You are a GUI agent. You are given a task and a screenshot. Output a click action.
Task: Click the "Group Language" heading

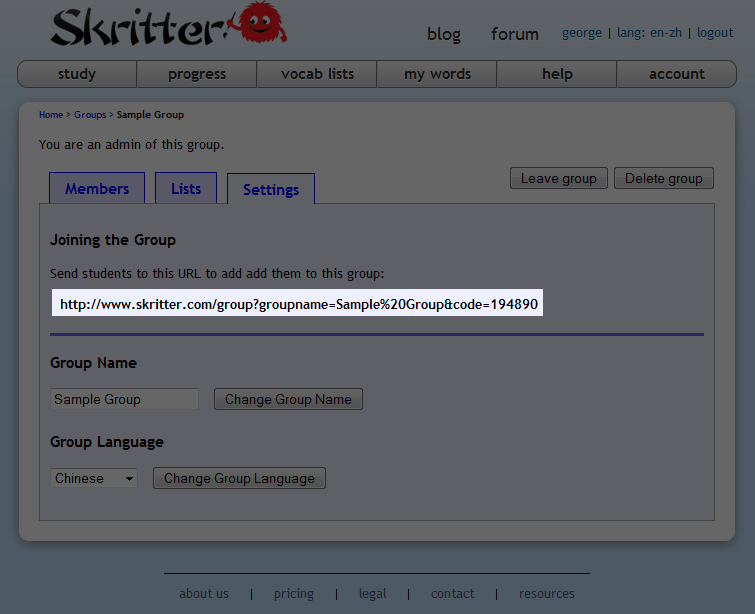point(107,442)
